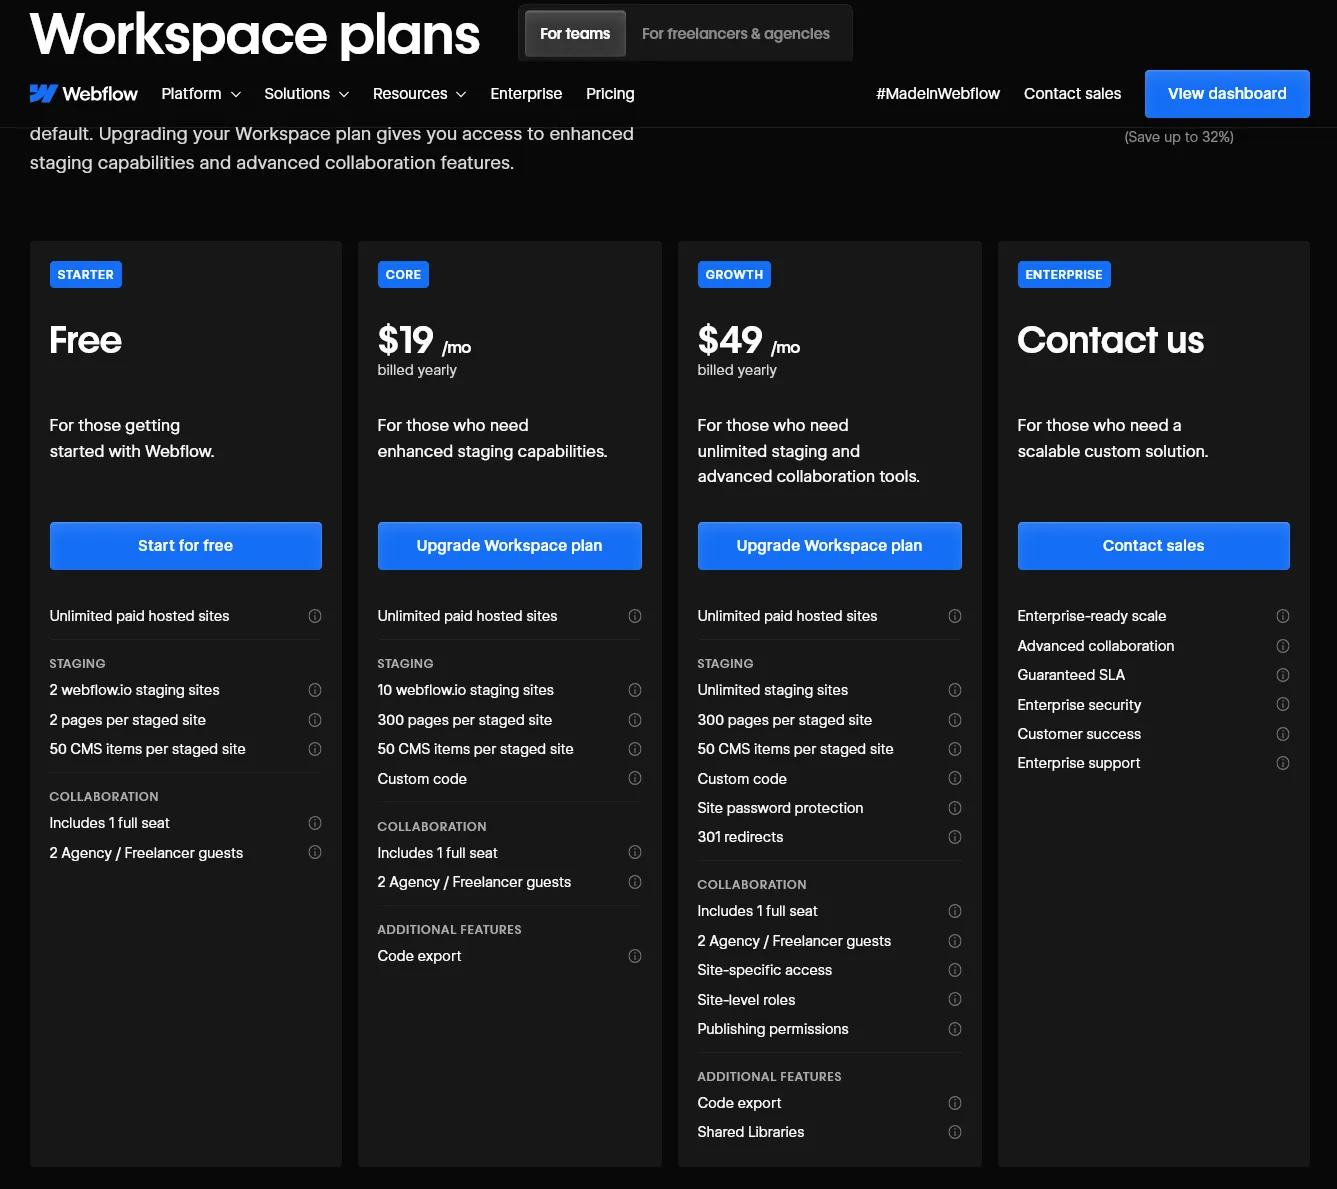Click the 'Contact us' heading
The height and width of the screenshot is (1189, 1337).
1111,340
